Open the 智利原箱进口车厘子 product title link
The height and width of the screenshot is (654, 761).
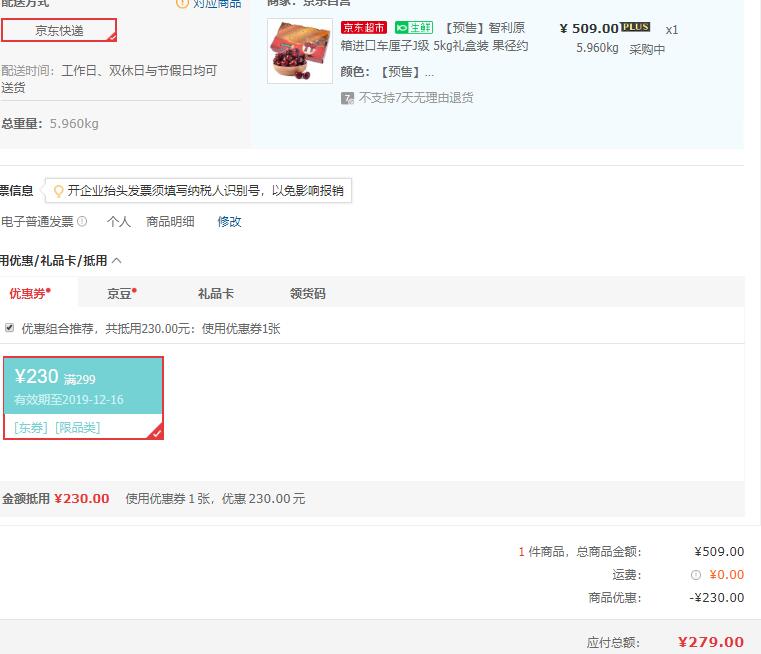434,37
